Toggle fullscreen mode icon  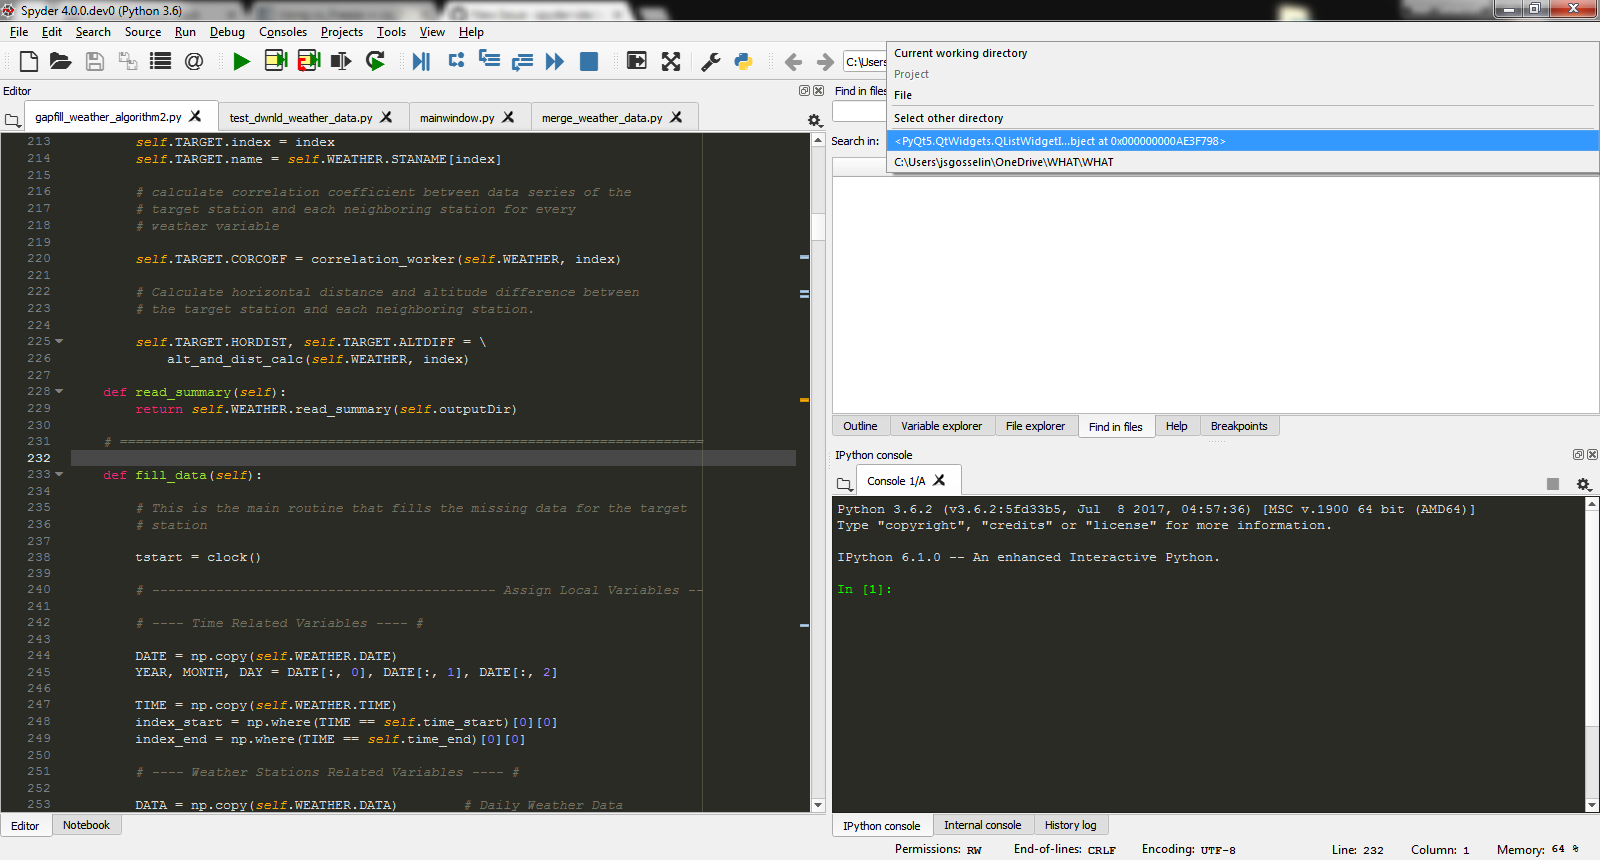pos(671,61)
